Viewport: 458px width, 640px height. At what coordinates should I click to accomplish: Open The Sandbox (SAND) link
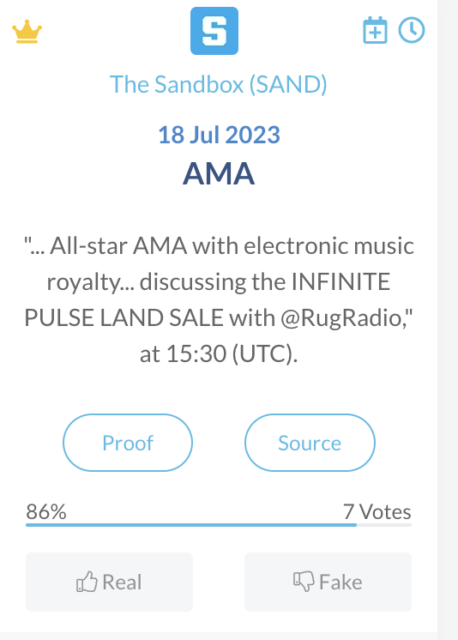coord(218,84)
